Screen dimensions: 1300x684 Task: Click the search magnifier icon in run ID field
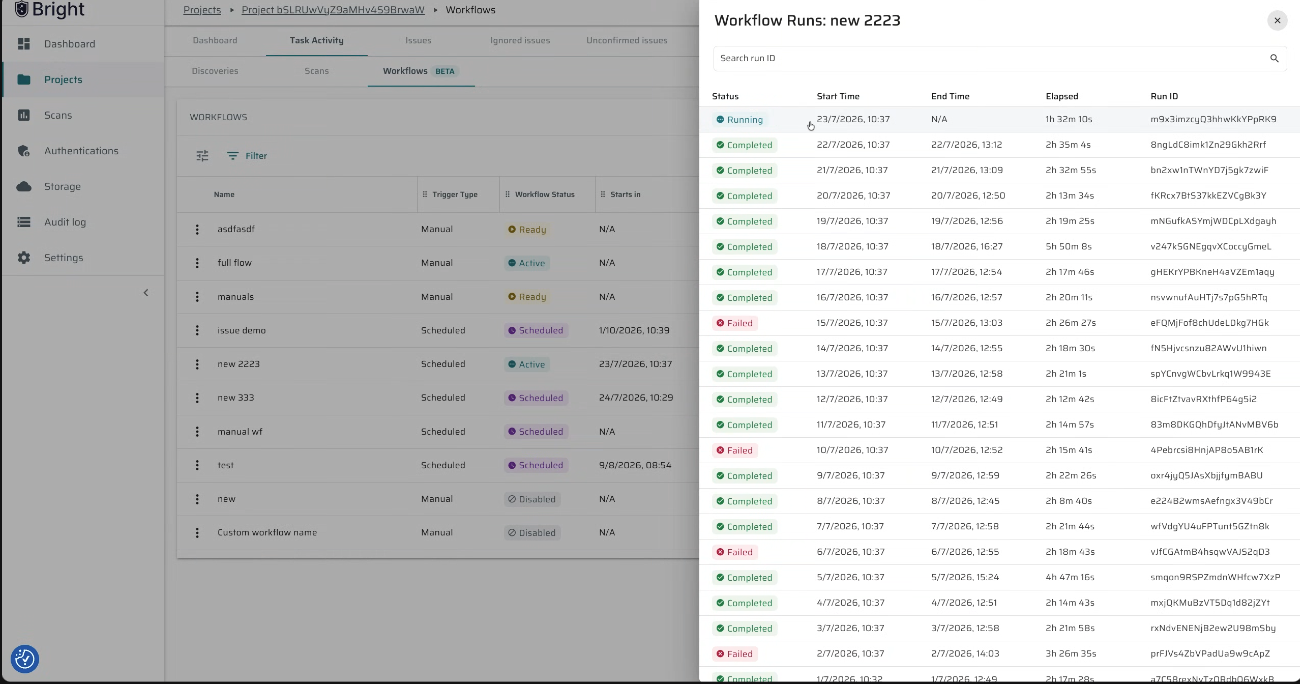pyautogui.click(x=1274, y=58)
